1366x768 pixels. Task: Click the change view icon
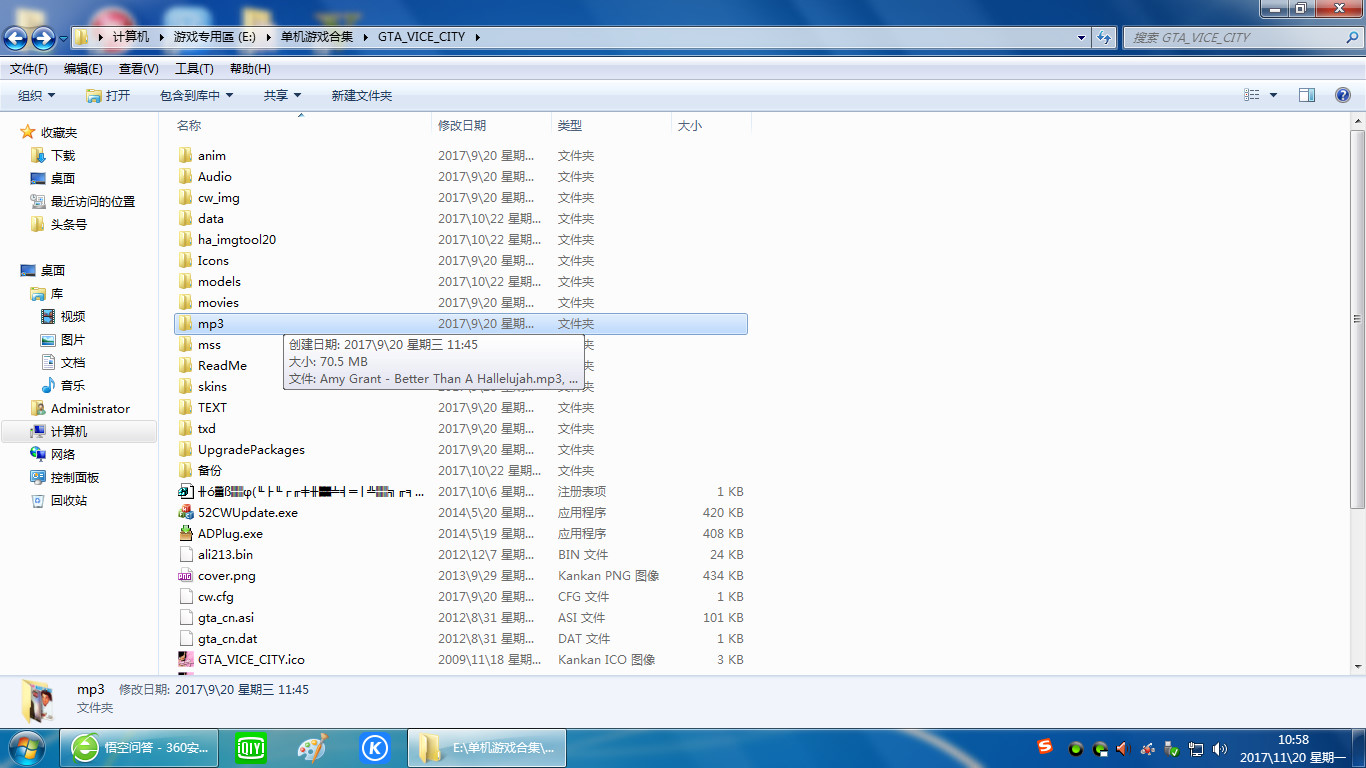[1252, 95]
